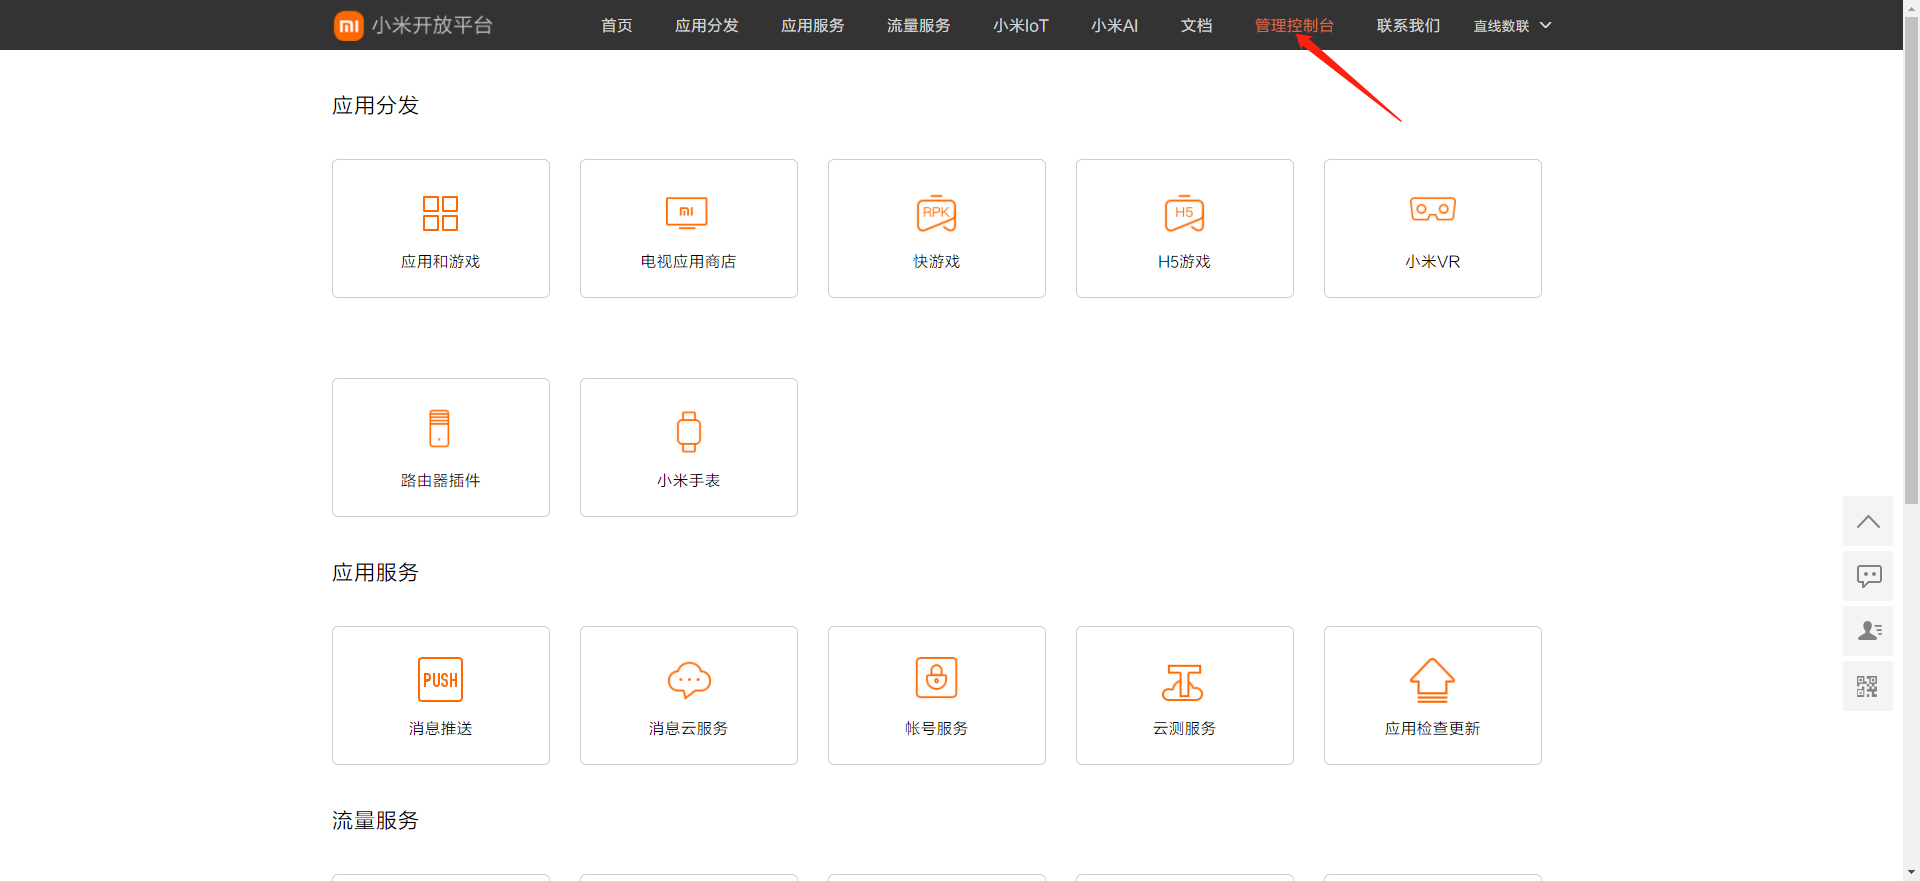Click the 云测服务 card label

[x=1184, y=728]
